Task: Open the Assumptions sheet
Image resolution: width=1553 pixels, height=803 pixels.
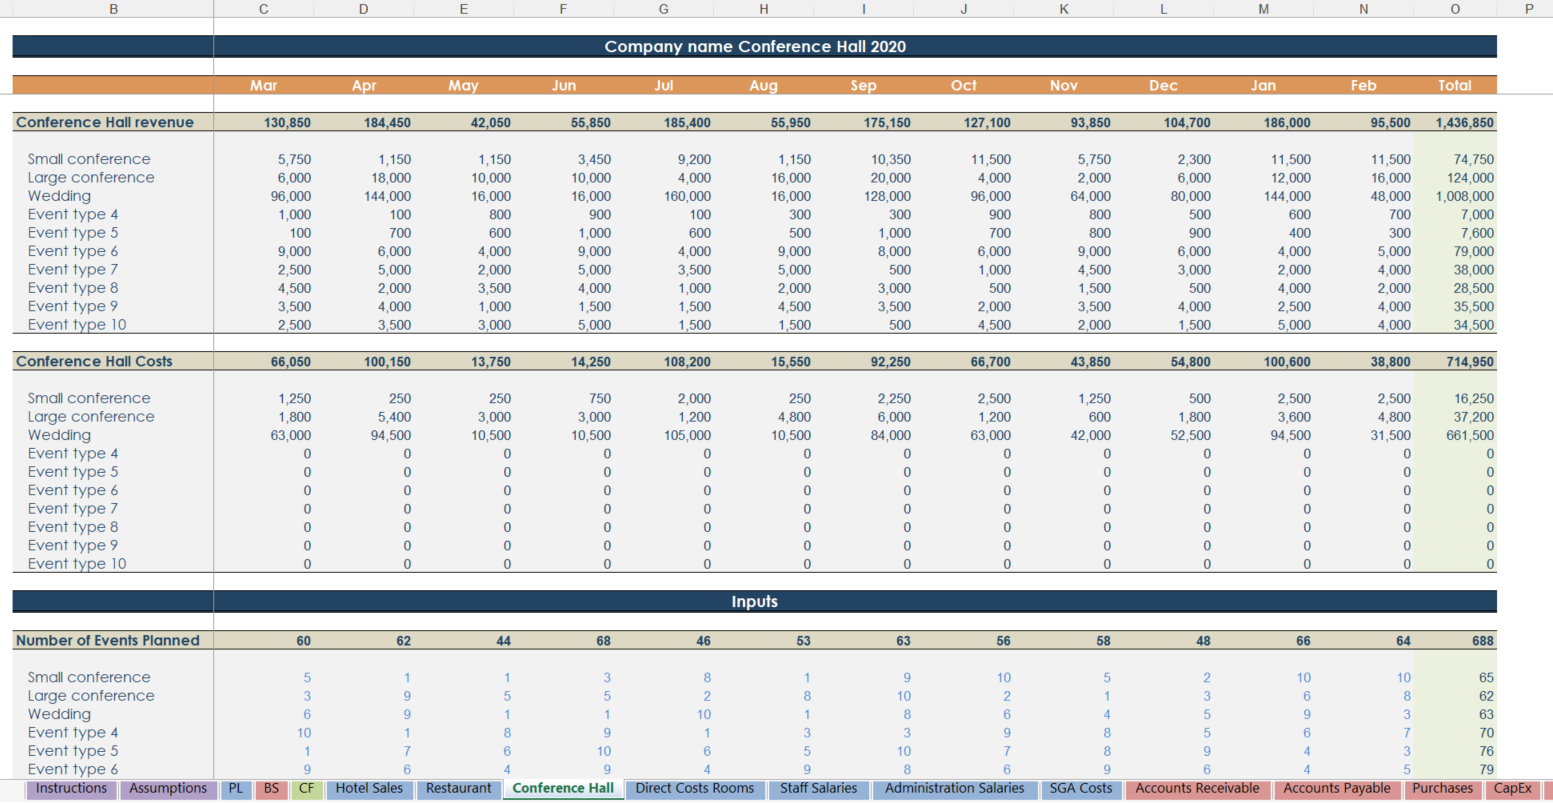Action: pos(167,788)
